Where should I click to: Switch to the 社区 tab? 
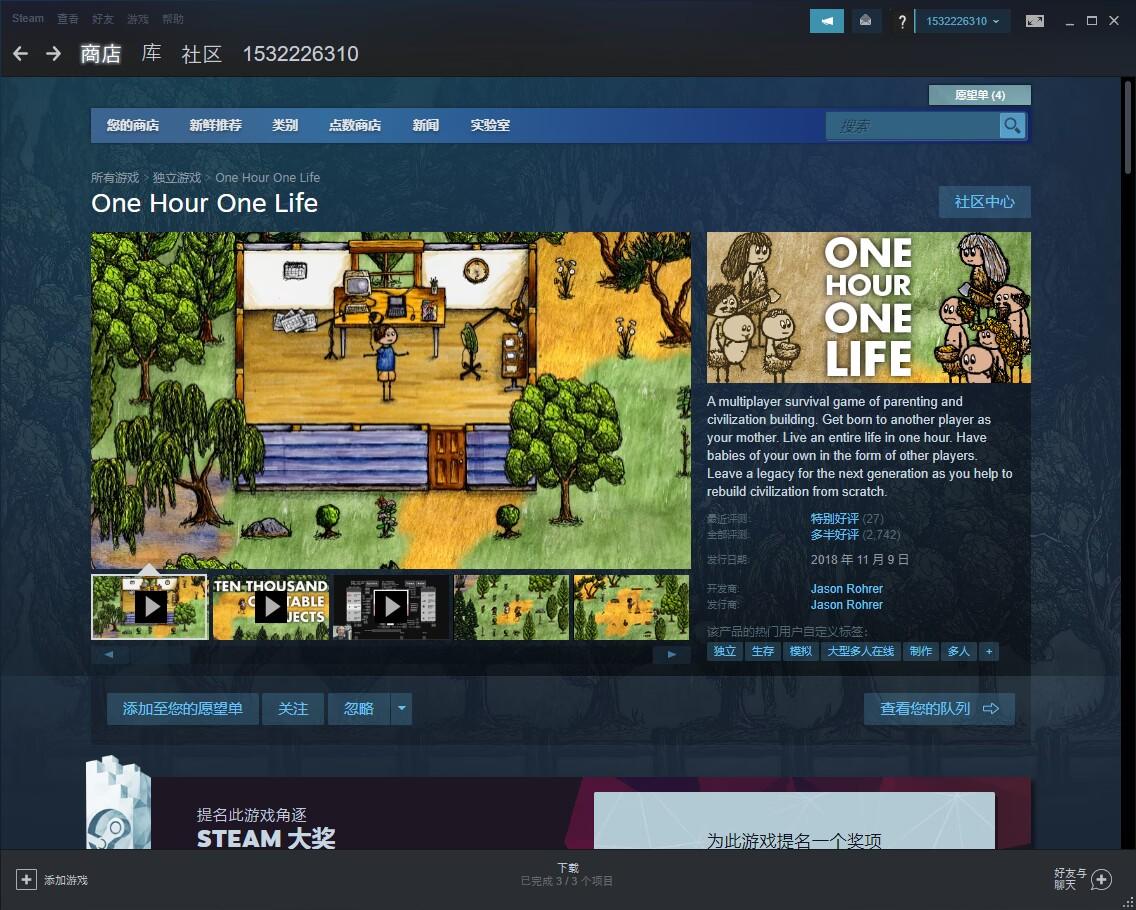201,54
